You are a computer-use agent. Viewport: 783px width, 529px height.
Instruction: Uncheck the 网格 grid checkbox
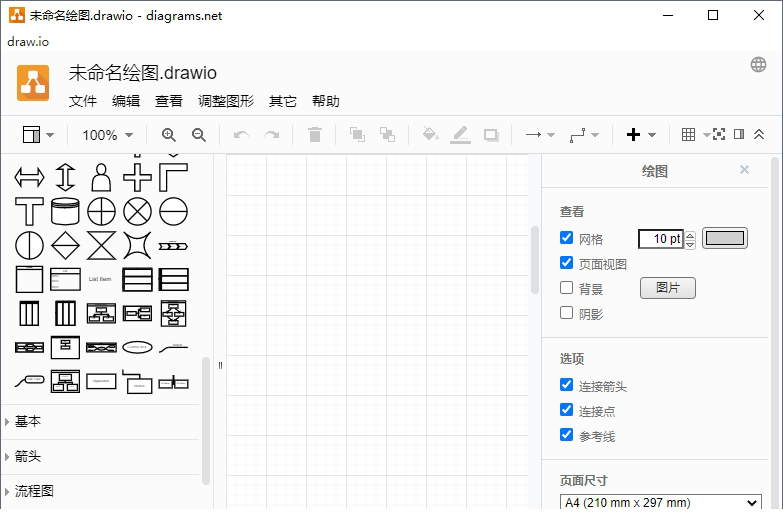566,238
